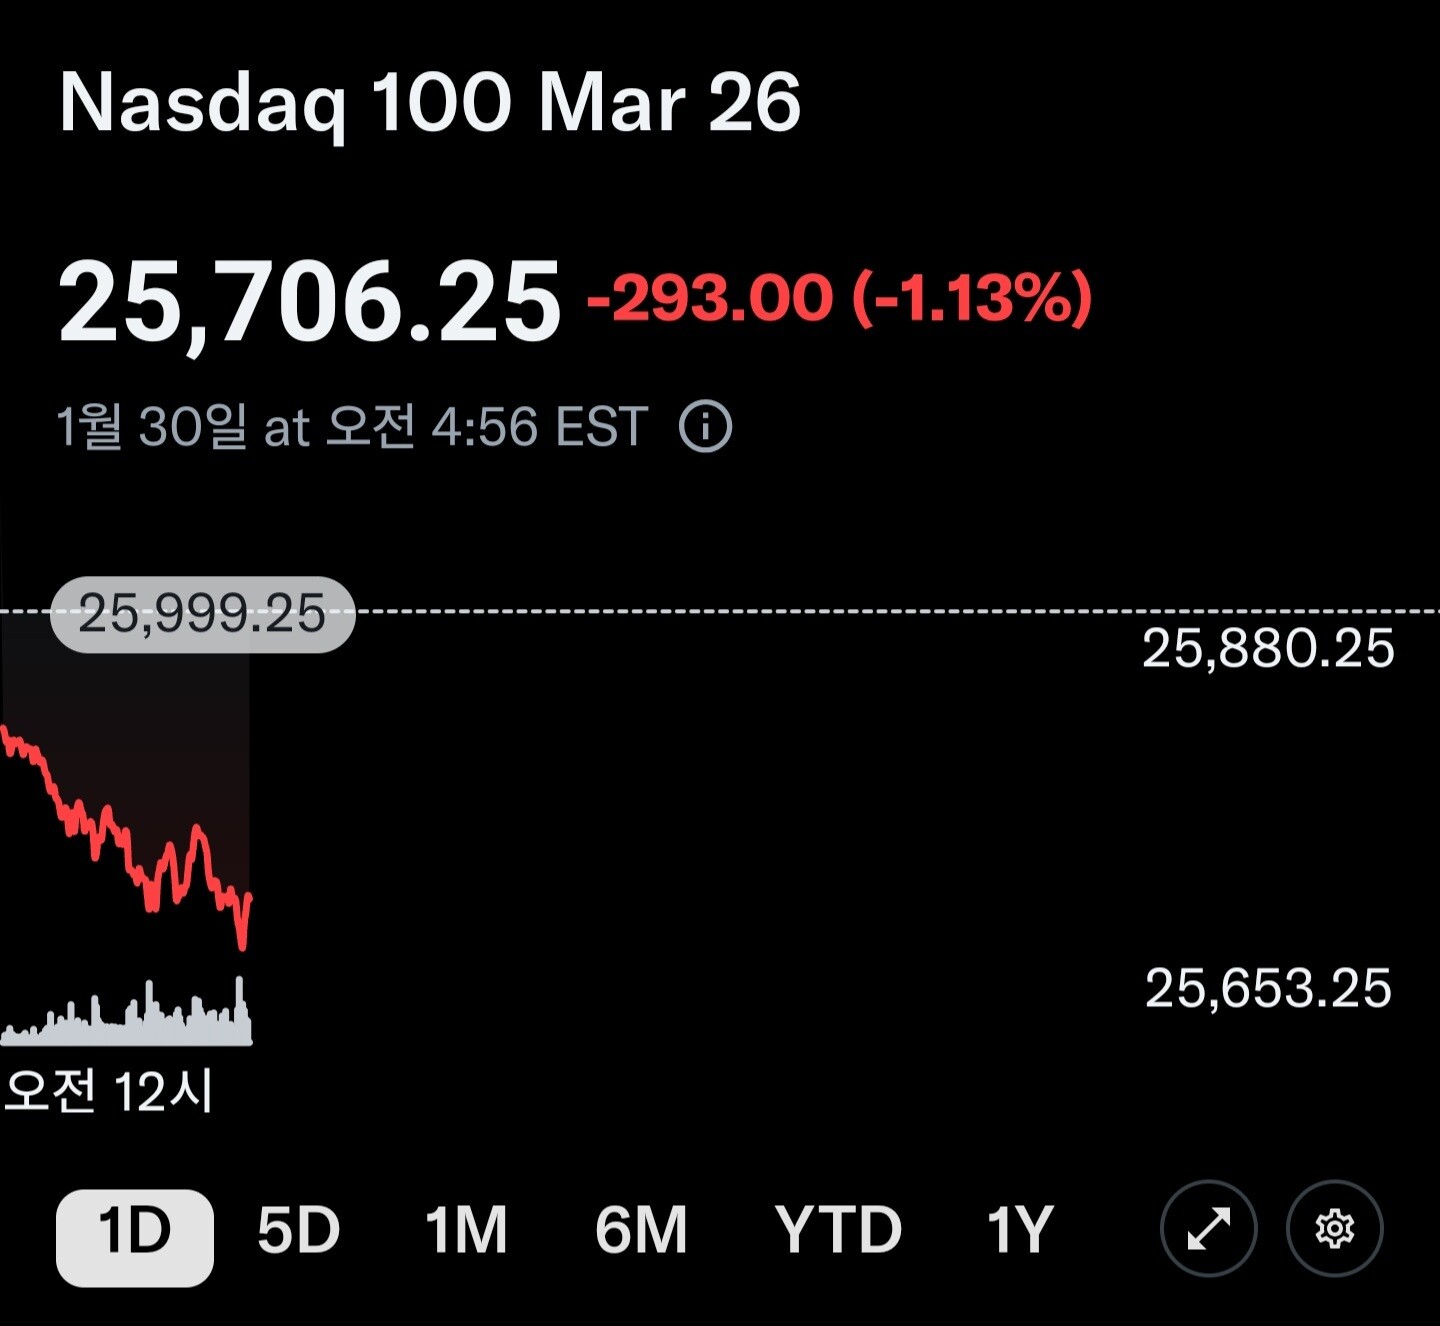Select the 1D time range tab
The image size is (1440, 1326).
tap(134, 1231)
